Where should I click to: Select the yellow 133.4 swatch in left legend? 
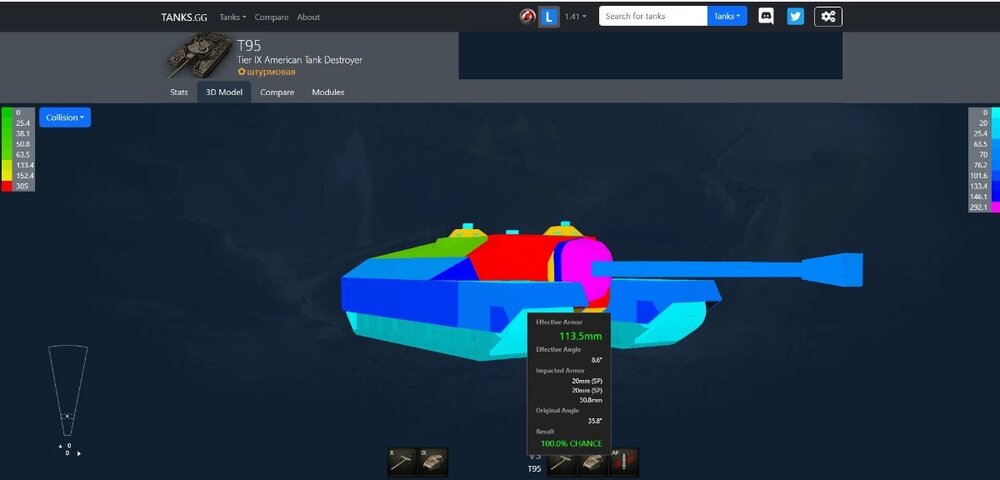click(x=7, y=165)
